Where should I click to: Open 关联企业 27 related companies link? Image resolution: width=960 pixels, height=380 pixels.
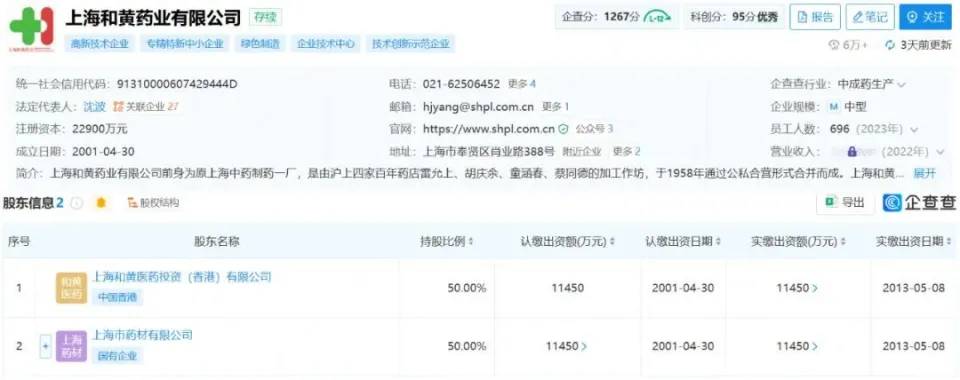pos(146,106)
